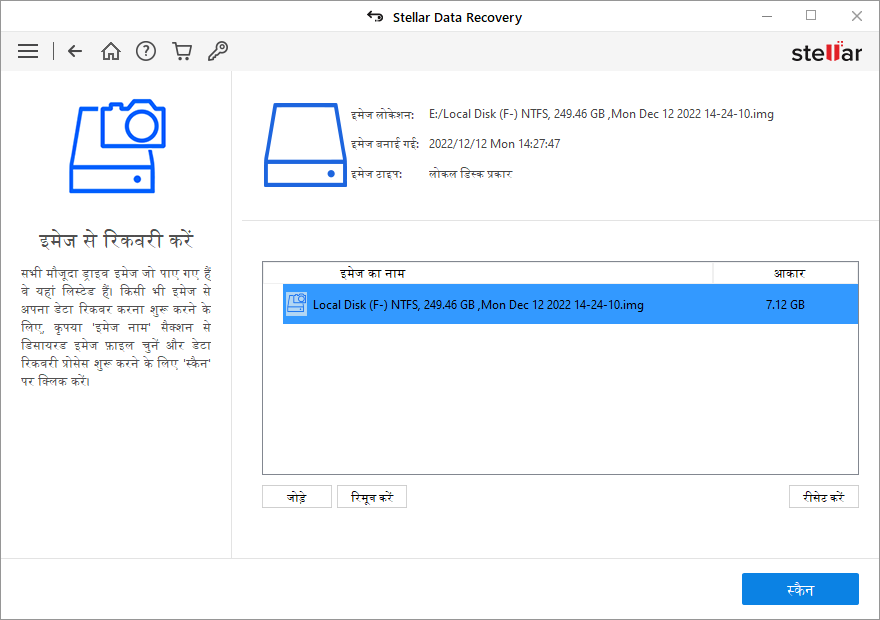880x620 pixels.
Task: Click the shopping cart buy icon
Action: 182,51
